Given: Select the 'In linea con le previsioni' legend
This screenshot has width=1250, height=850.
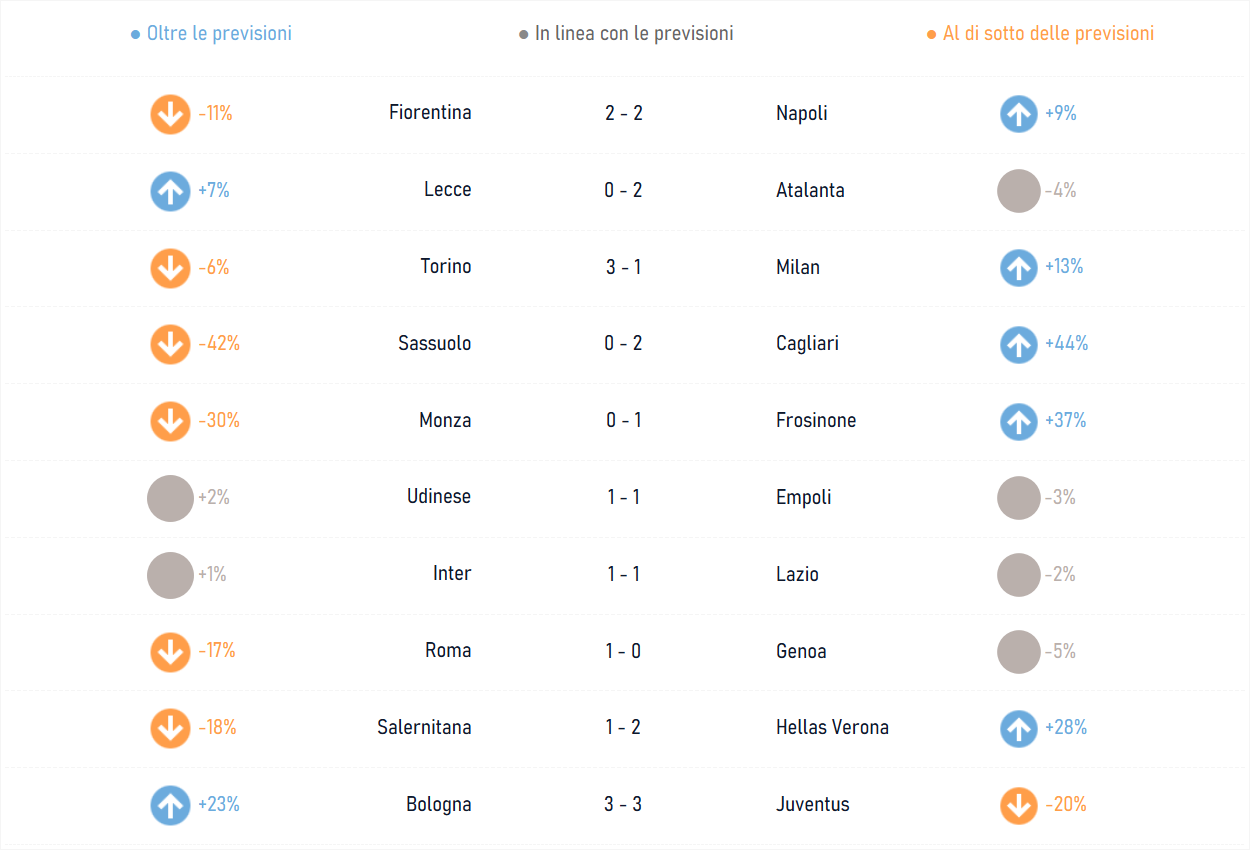Looking at the screenshot, I should [626, 33].
